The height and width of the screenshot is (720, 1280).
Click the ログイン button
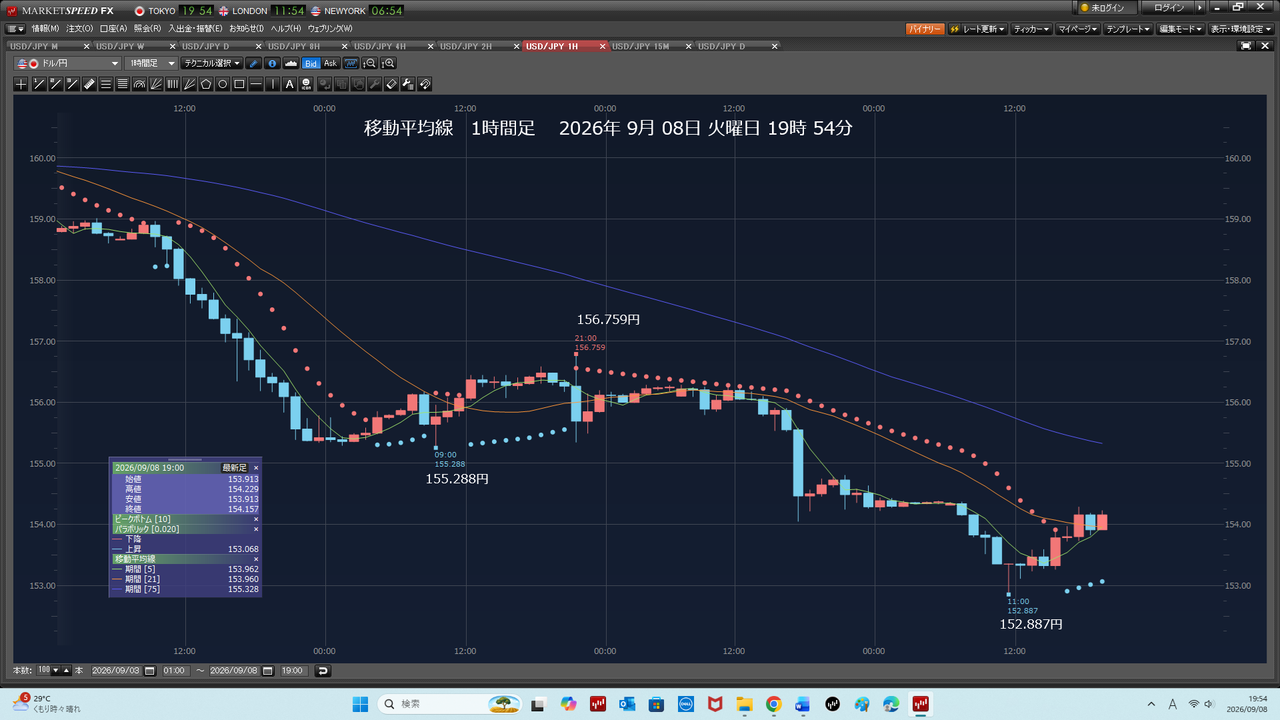1168,7
